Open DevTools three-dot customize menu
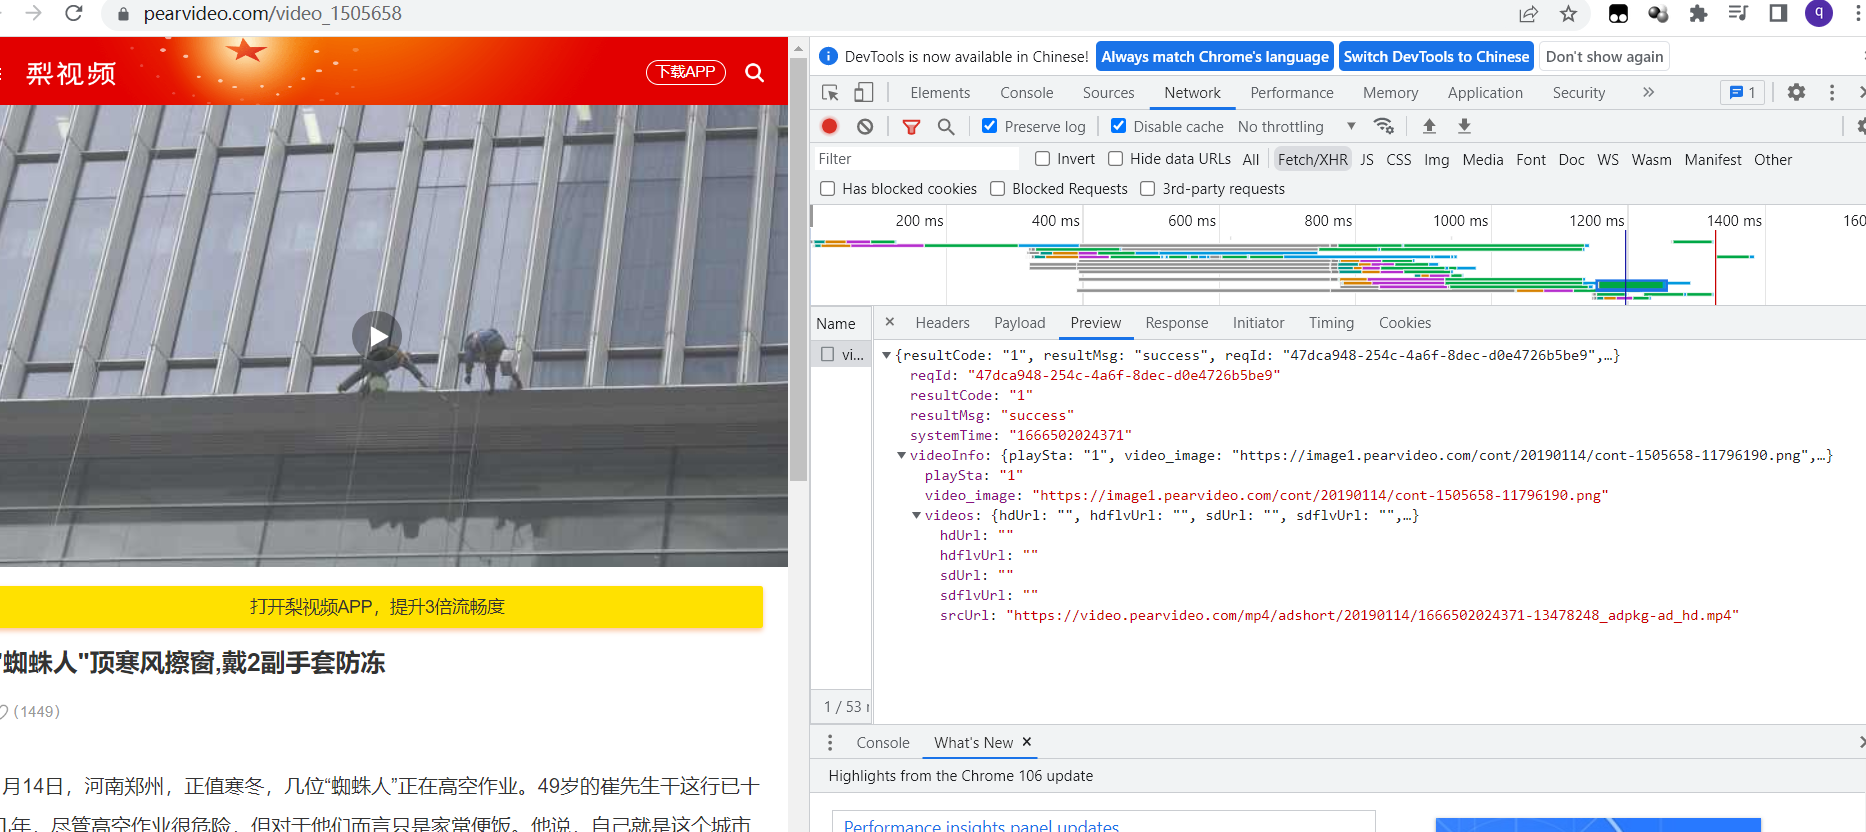 point(1832,92)
